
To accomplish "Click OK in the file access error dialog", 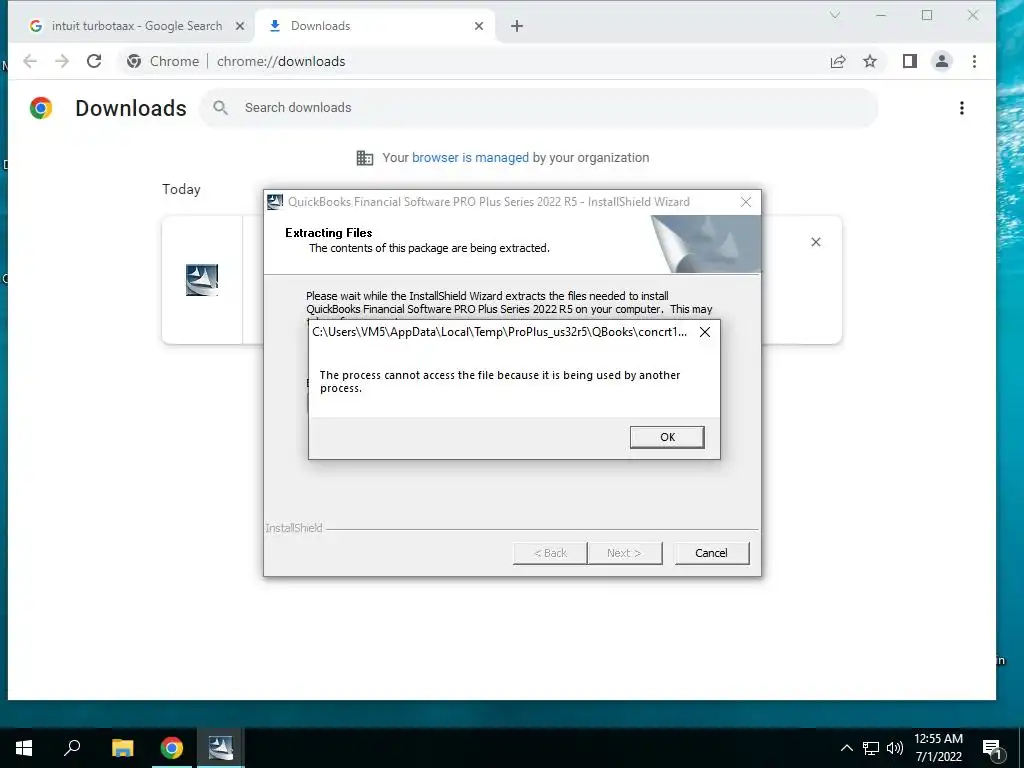I will tap(667, 437).
